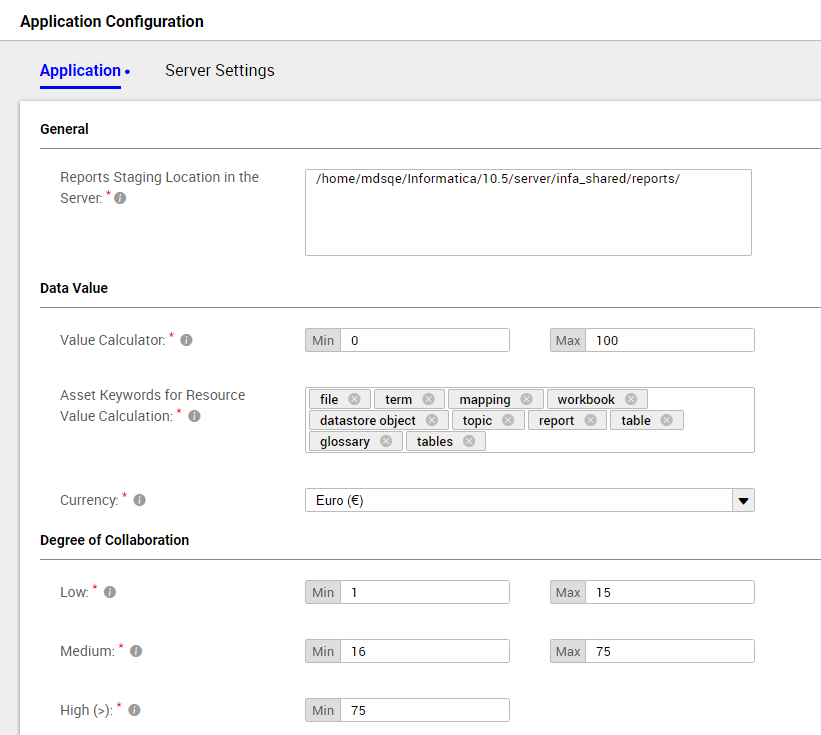821x735 pixels.
Task: Remove the "tables" keyword tag
Action: coord(469,441)
